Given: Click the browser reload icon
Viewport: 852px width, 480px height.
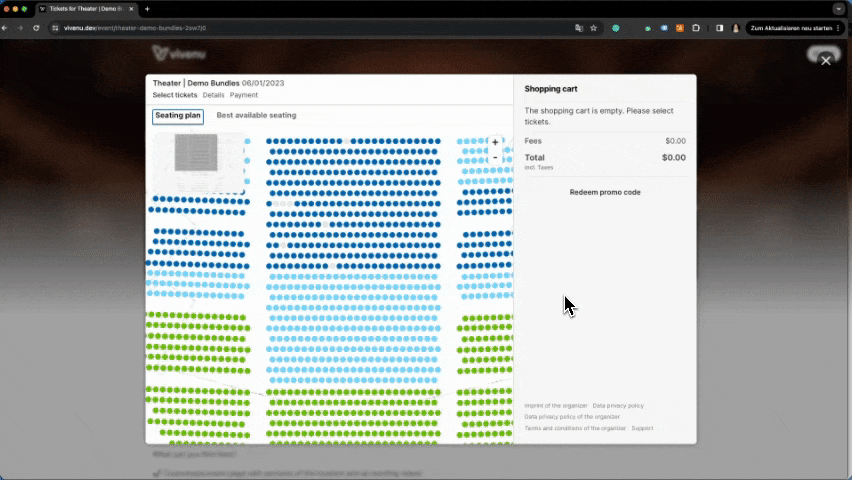Looking at the screenshot, I should [37, 28].
